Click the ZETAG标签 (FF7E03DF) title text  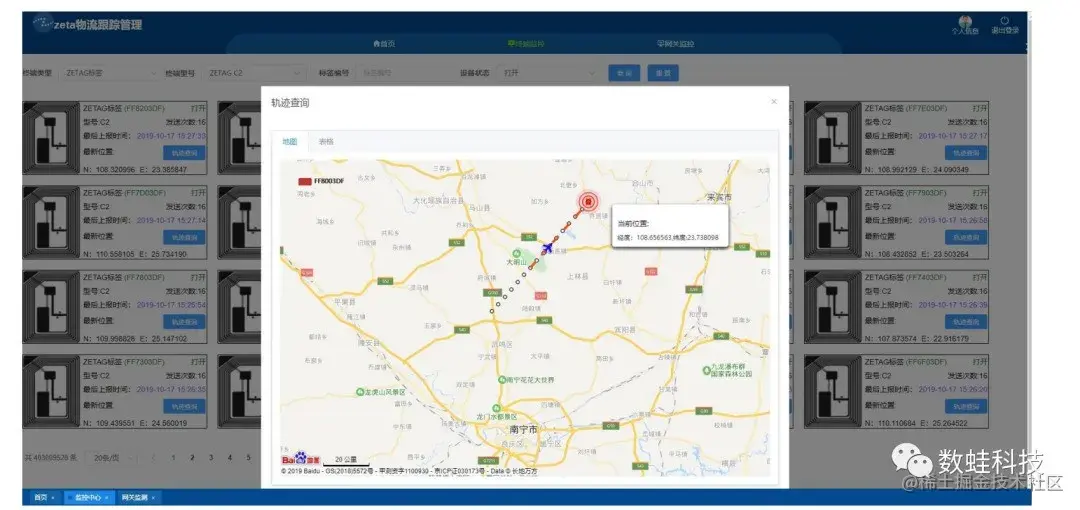(x=906, y=108)
